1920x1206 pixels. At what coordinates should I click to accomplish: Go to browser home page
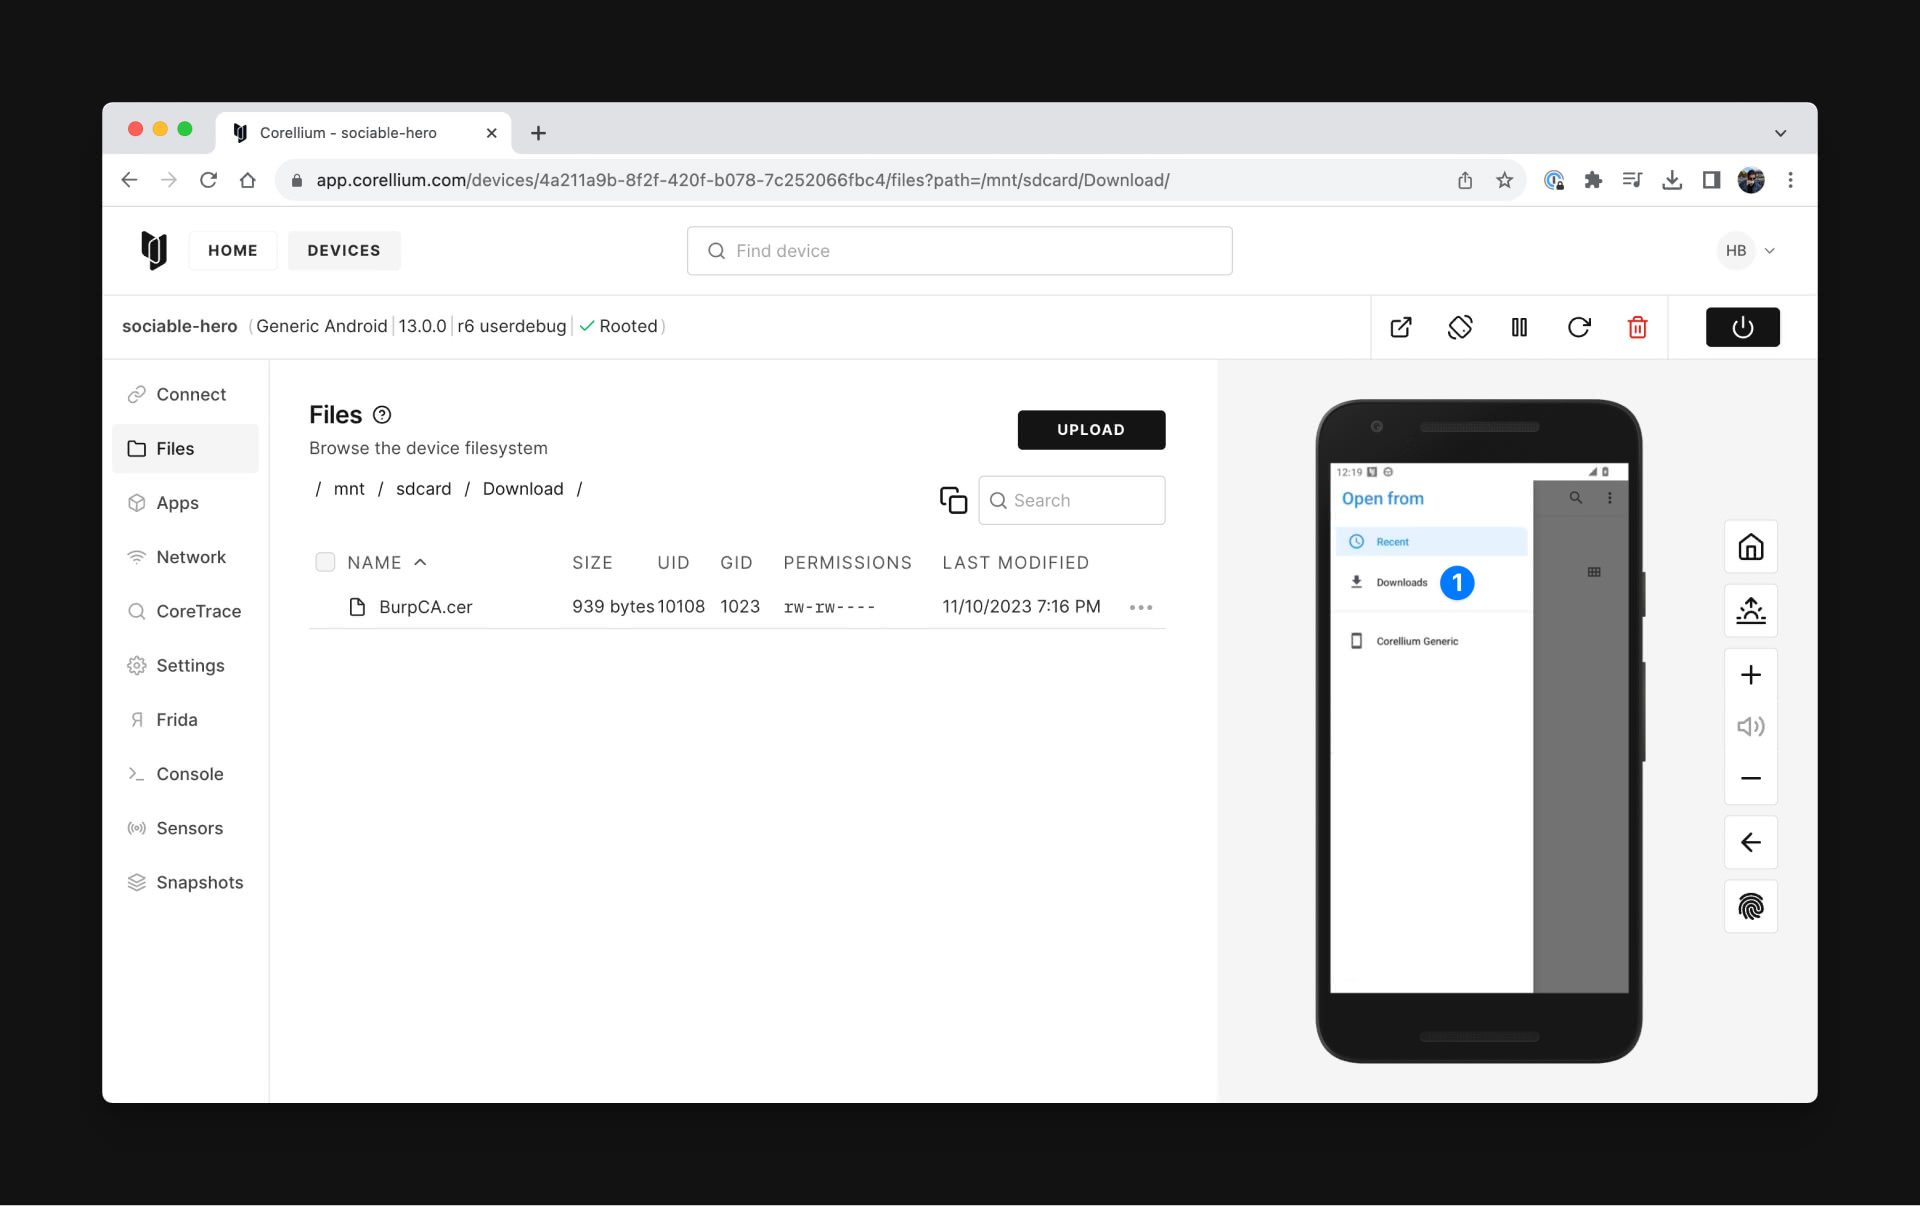tap(248, 180)
